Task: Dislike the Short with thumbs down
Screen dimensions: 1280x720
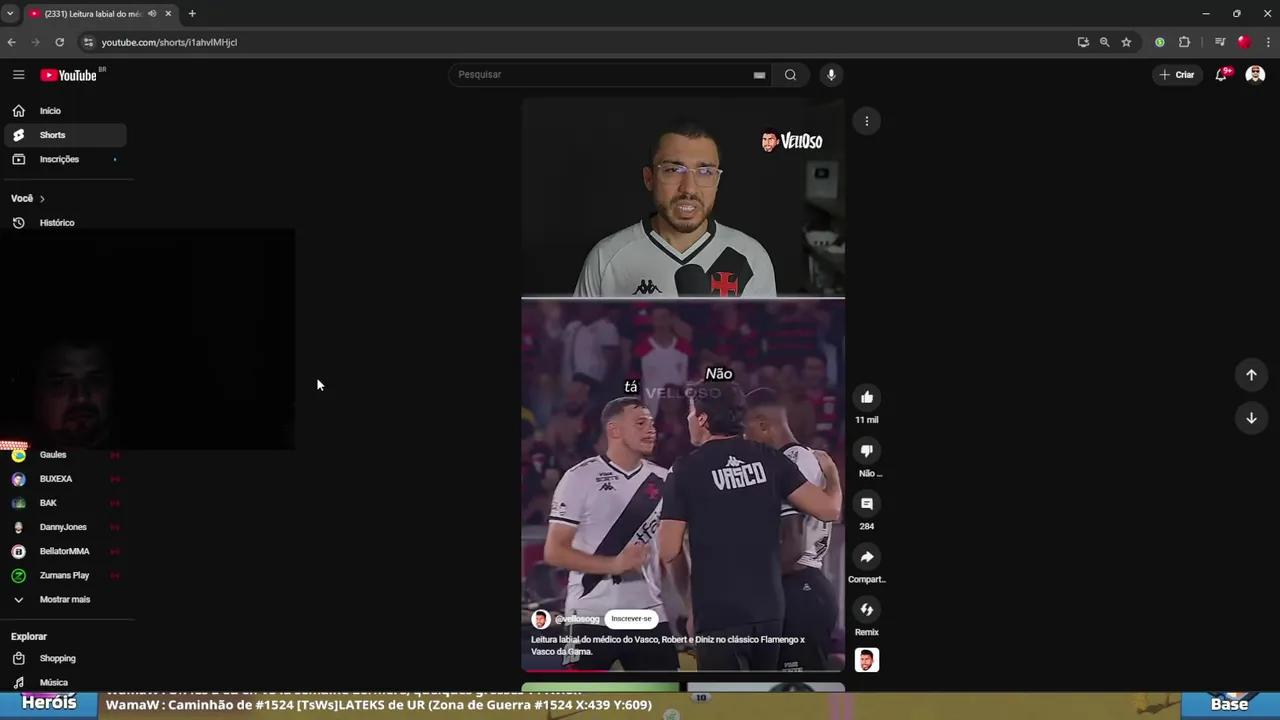Action: tap(867, 451)
